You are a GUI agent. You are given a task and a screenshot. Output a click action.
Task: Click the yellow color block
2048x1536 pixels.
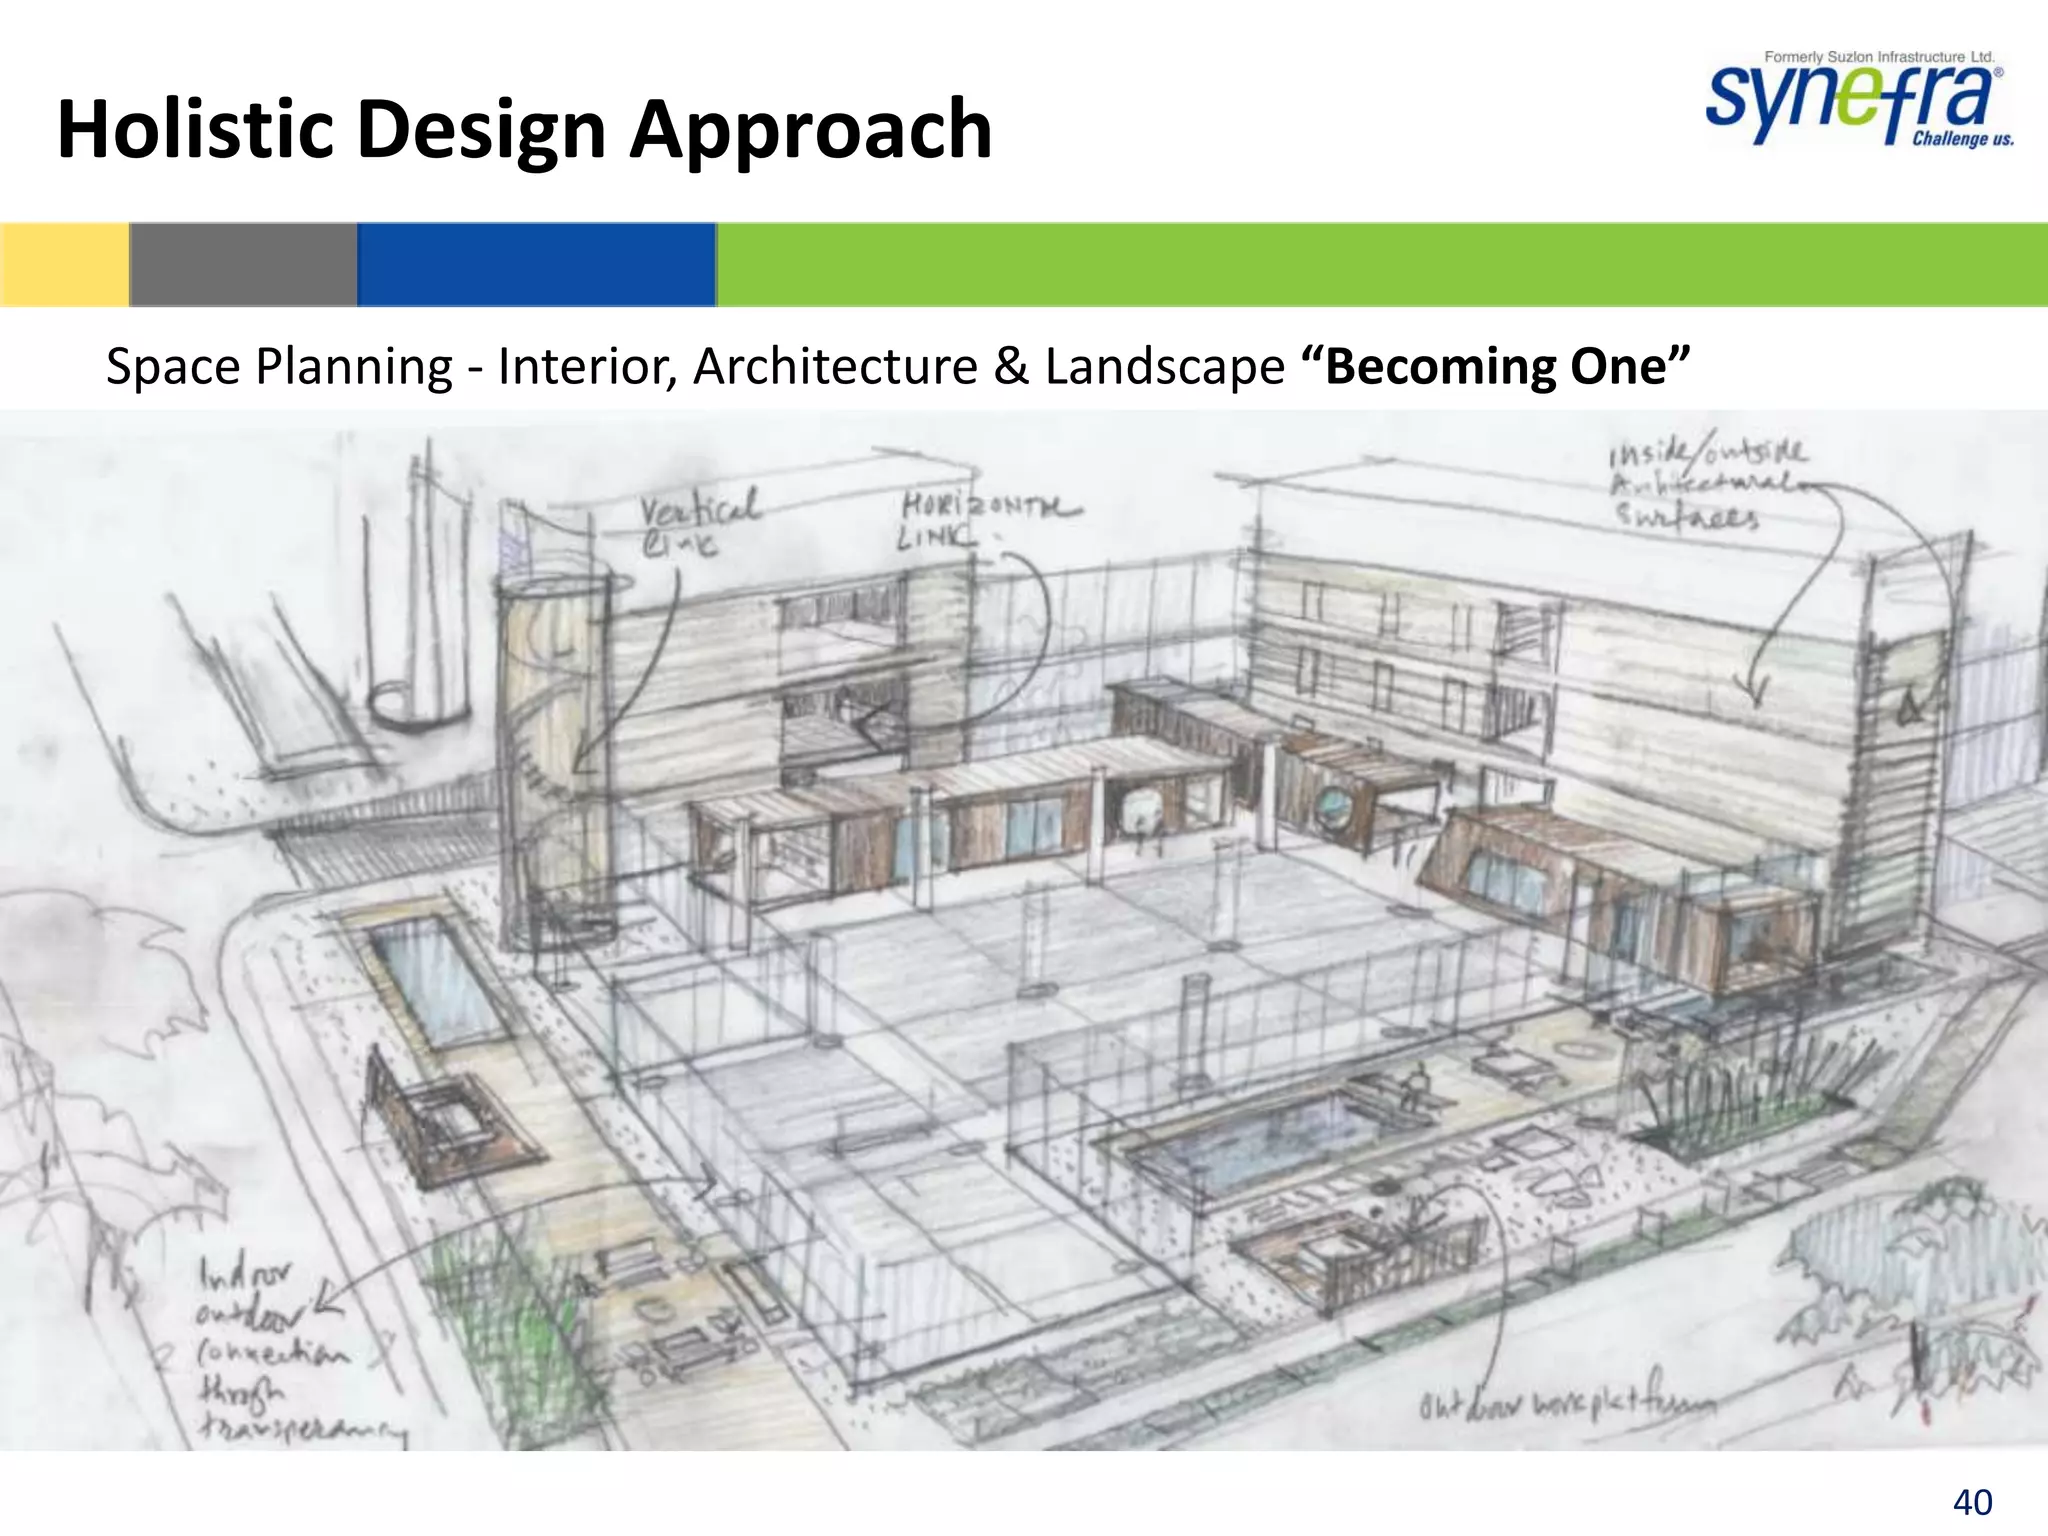click(x=64, y=264)
